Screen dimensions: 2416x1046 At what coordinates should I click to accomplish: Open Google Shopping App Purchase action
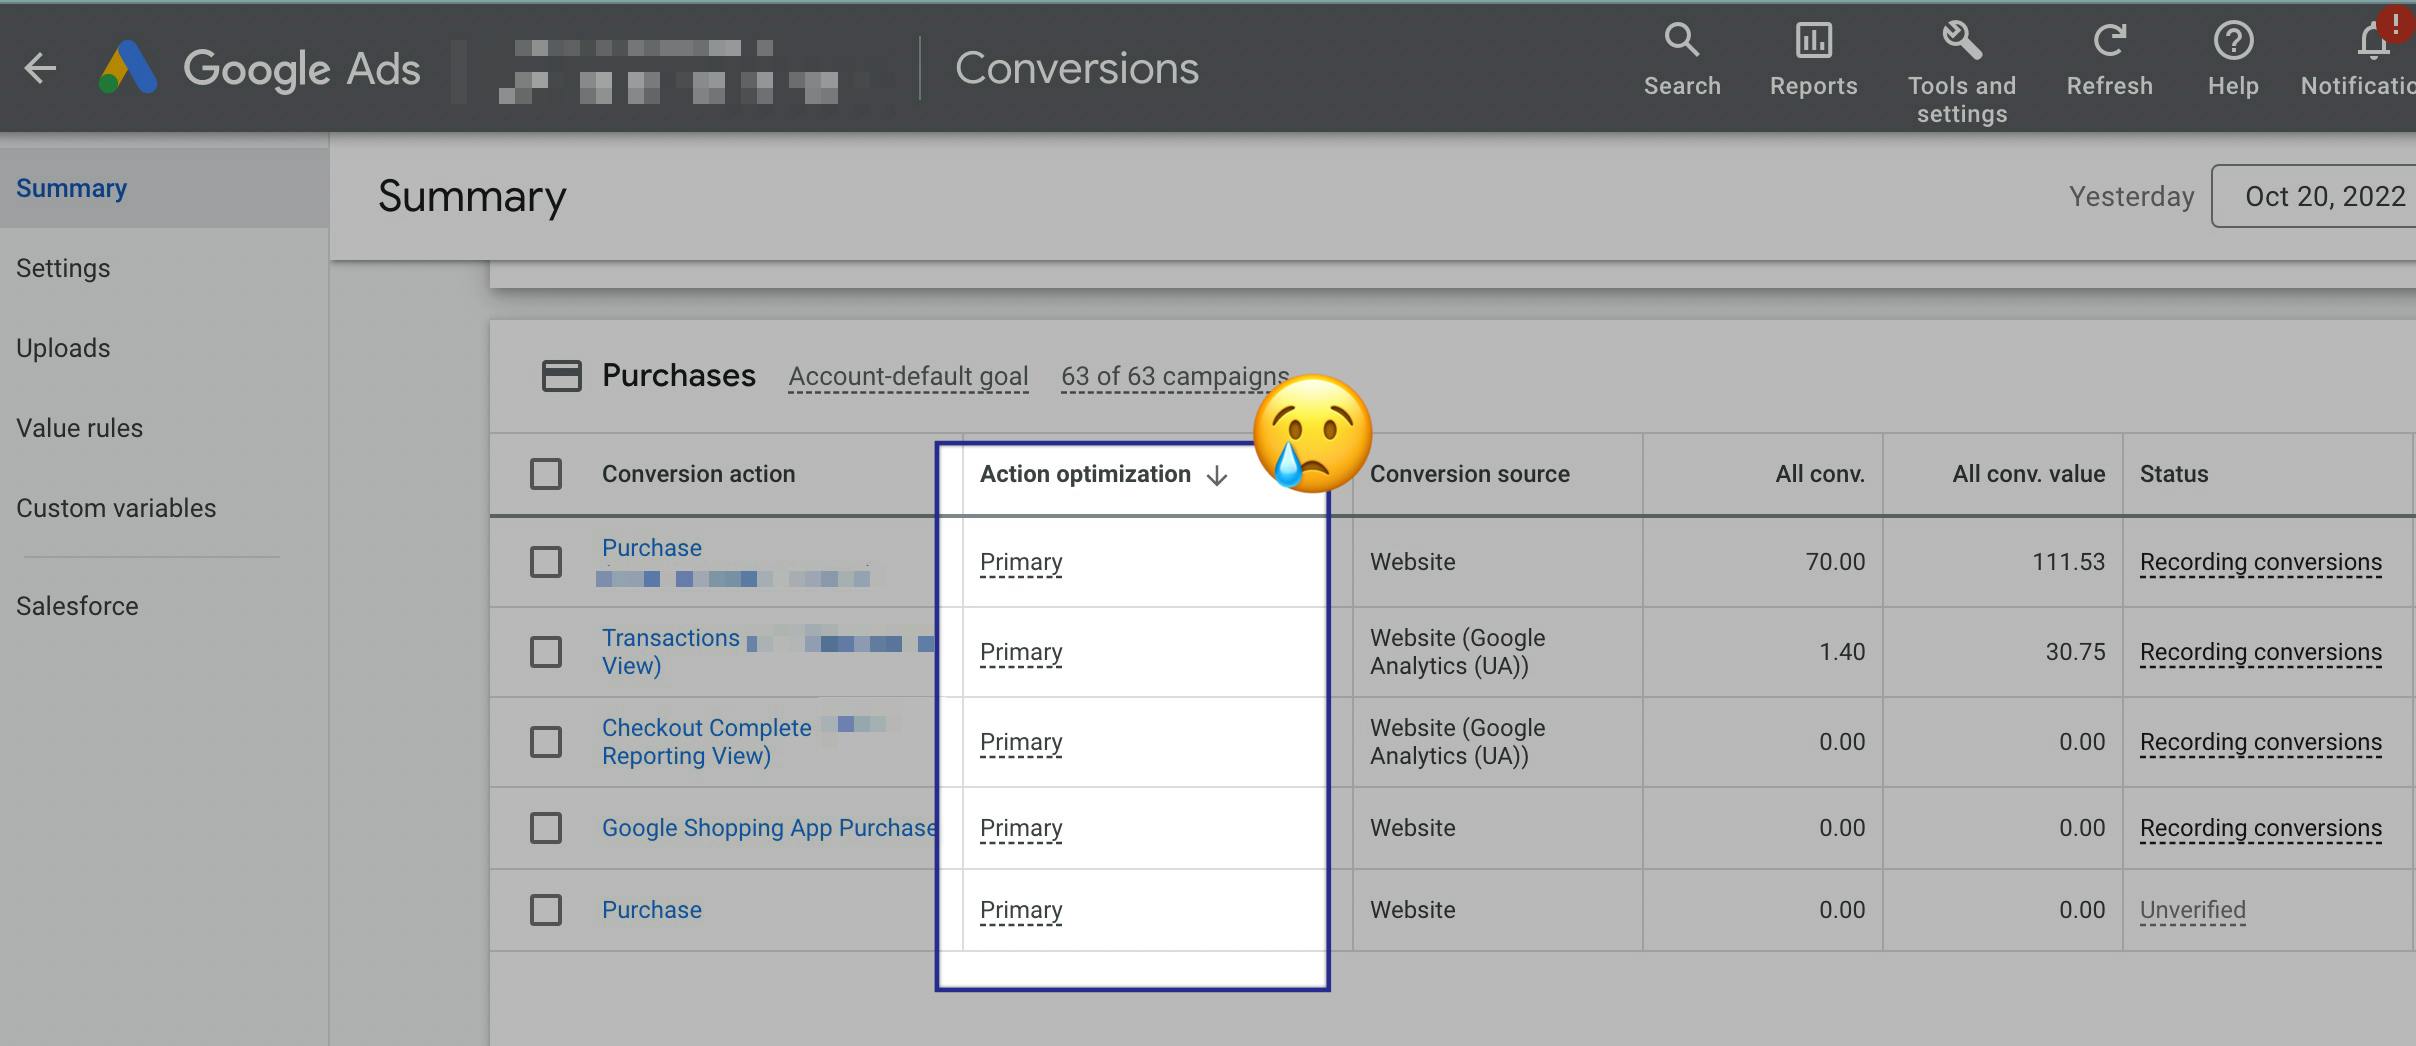tap(769, 828)
